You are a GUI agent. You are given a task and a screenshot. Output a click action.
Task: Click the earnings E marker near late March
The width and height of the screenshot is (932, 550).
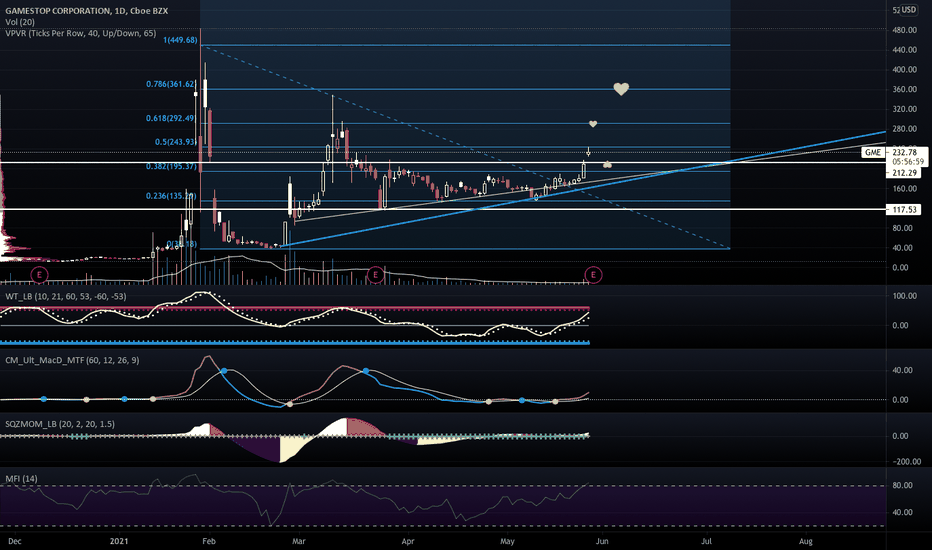point(375,274)
